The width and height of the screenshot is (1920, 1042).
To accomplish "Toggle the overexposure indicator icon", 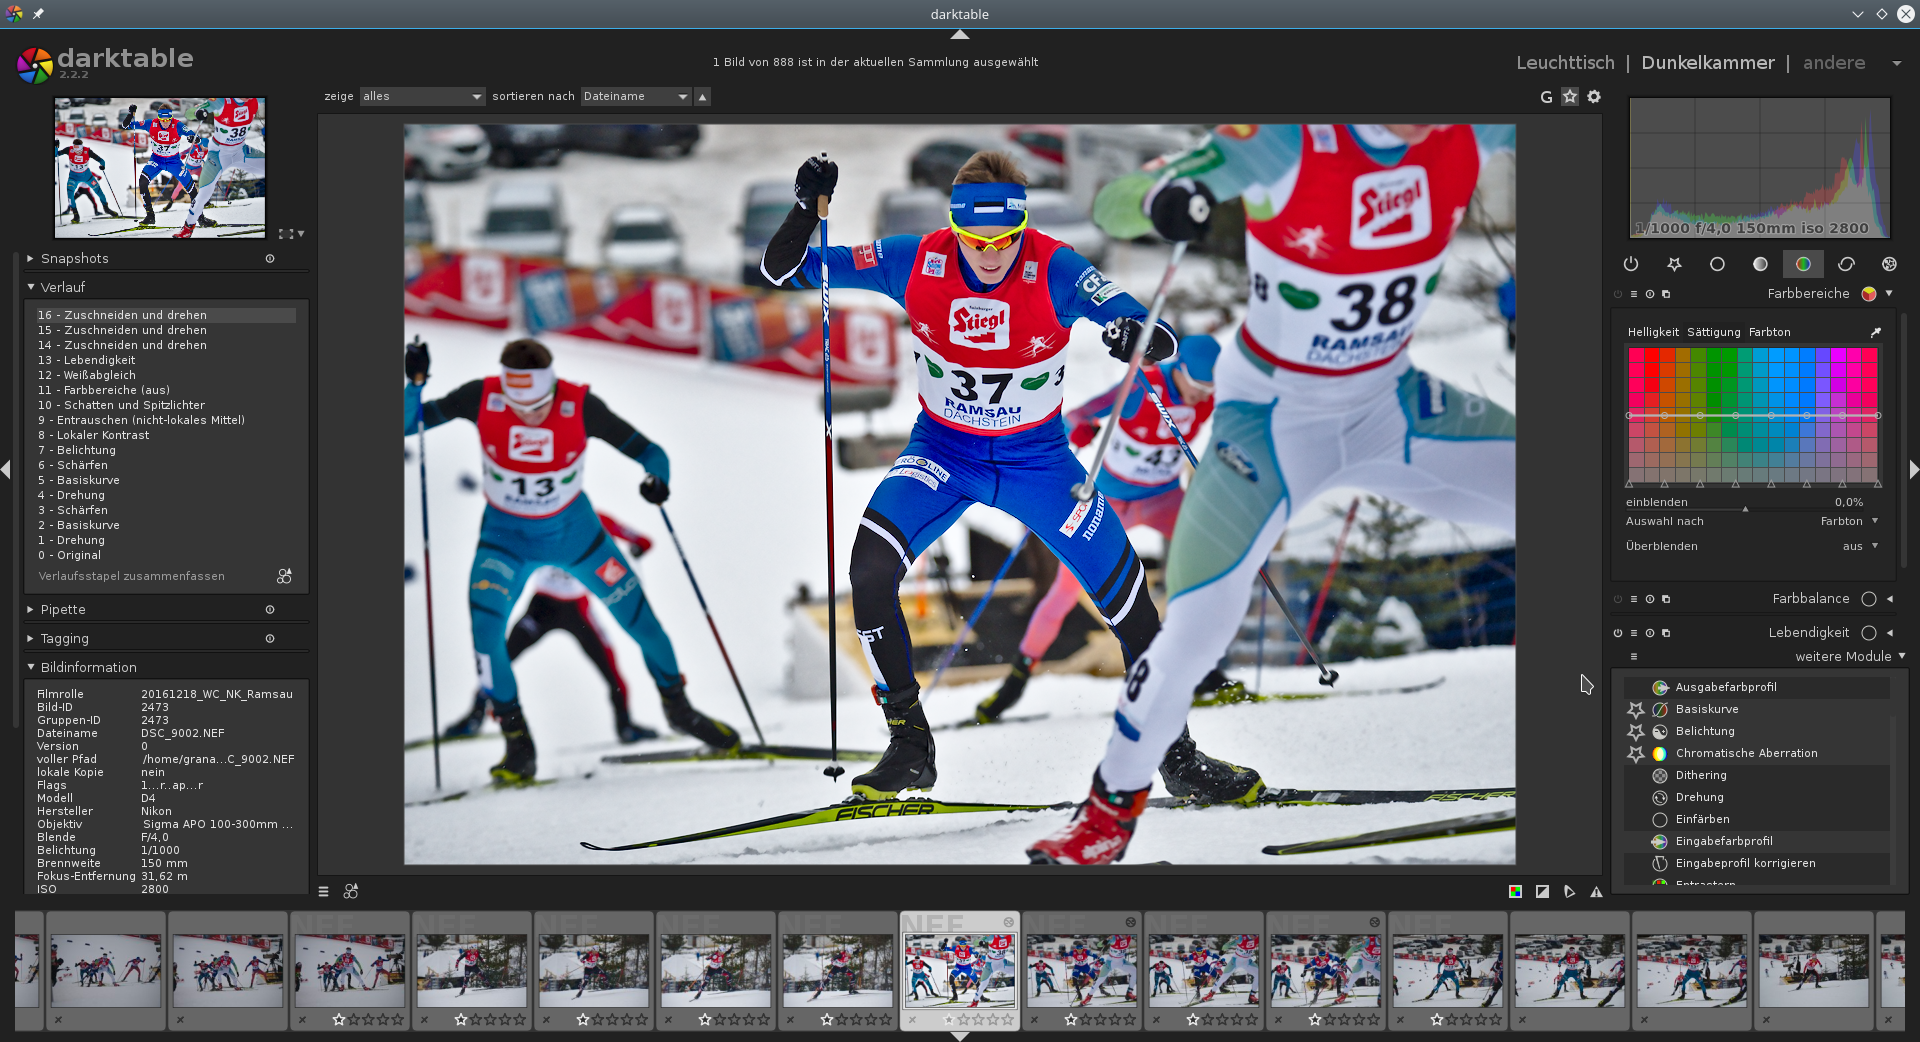I will [1542, 892].
